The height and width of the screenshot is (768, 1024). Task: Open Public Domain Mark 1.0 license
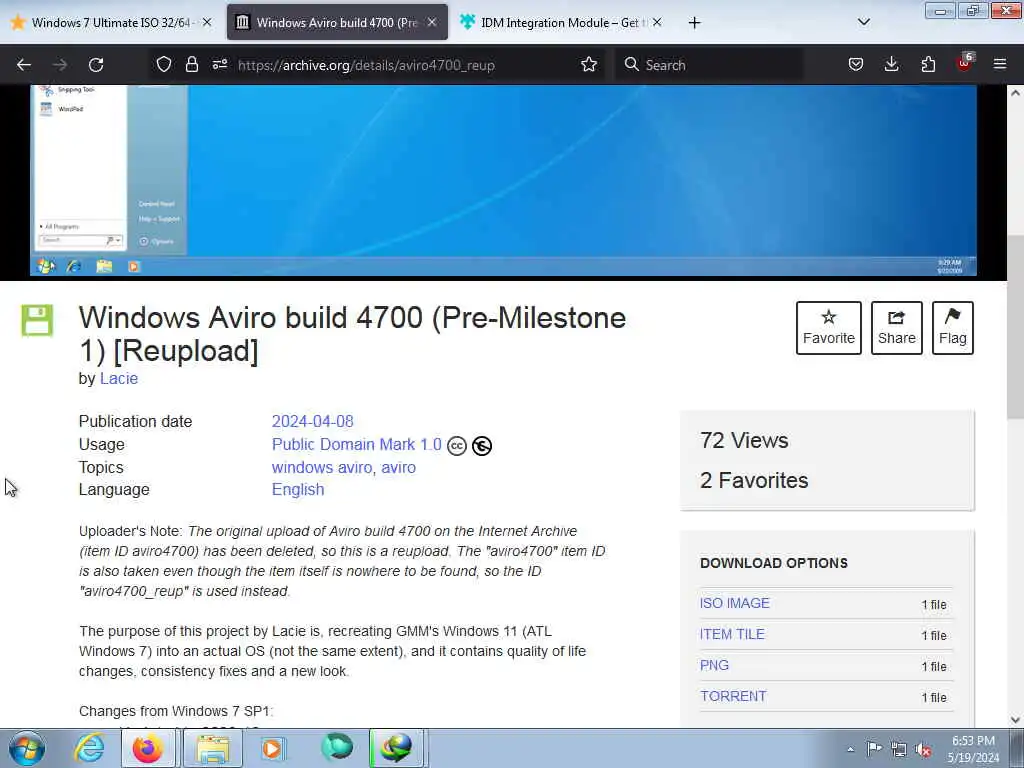357,445
